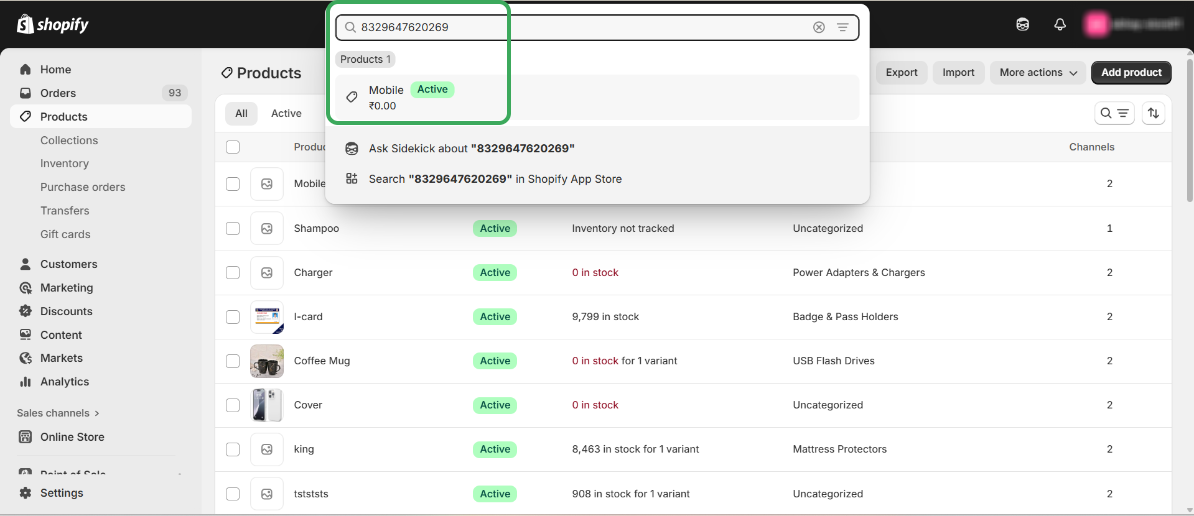Click the Products 1 filter chip

tap(366, 59)
